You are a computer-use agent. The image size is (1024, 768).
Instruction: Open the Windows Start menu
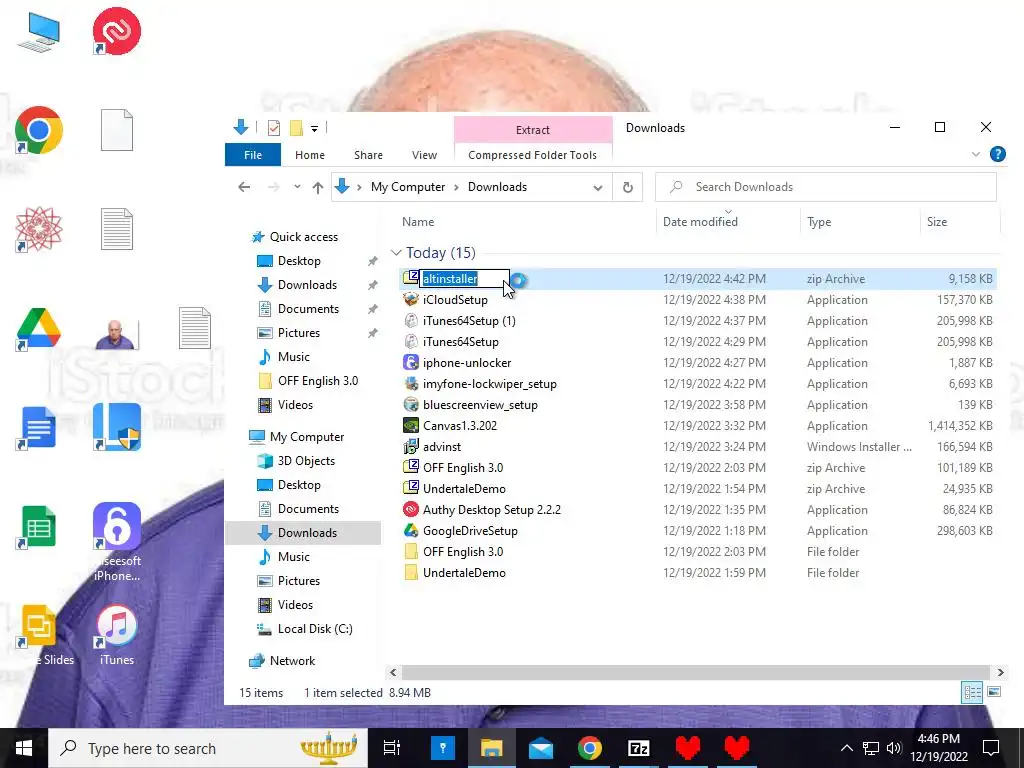tap(24, 748)
